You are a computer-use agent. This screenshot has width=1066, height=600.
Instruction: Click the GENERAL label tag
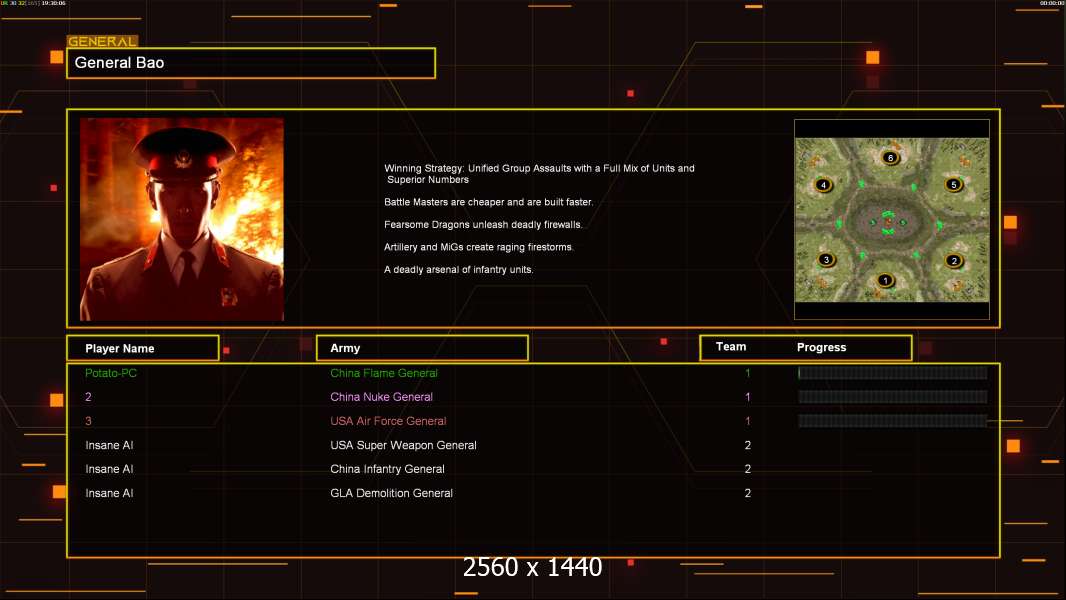coord(102,41)
